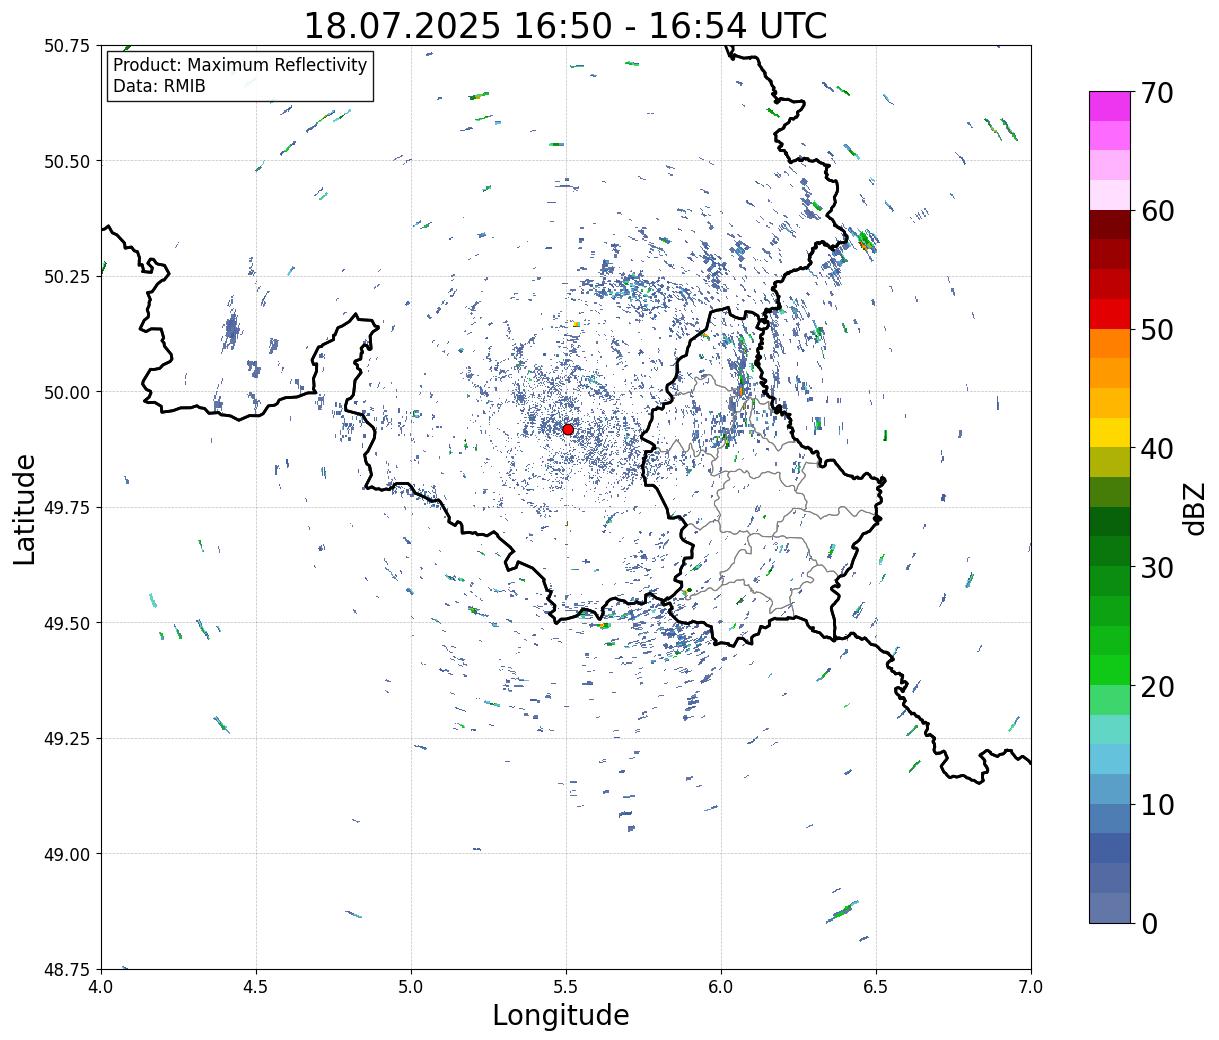Click the light cyan colorbar swatch near 15
The width and height of the screenshot is (1219, 1040).
coord(1110,729)
